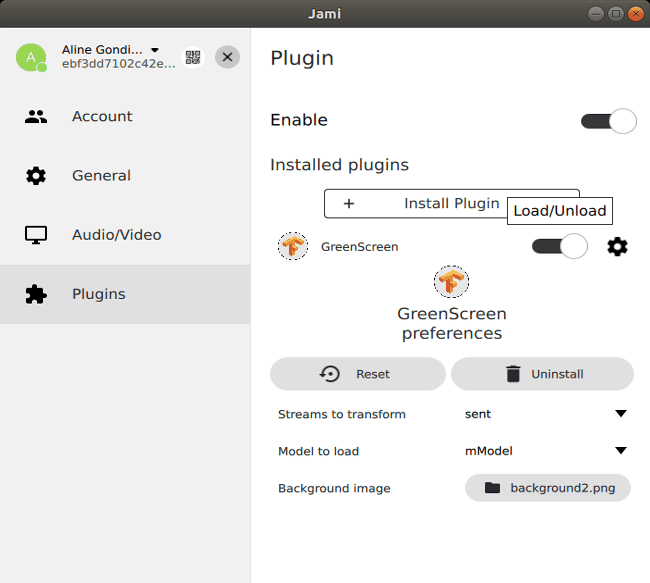Toggle GreenScreen load/unload switch
The height and width of the screenshot is (583, 650).
pyautogui.click(x=559, y=246)
